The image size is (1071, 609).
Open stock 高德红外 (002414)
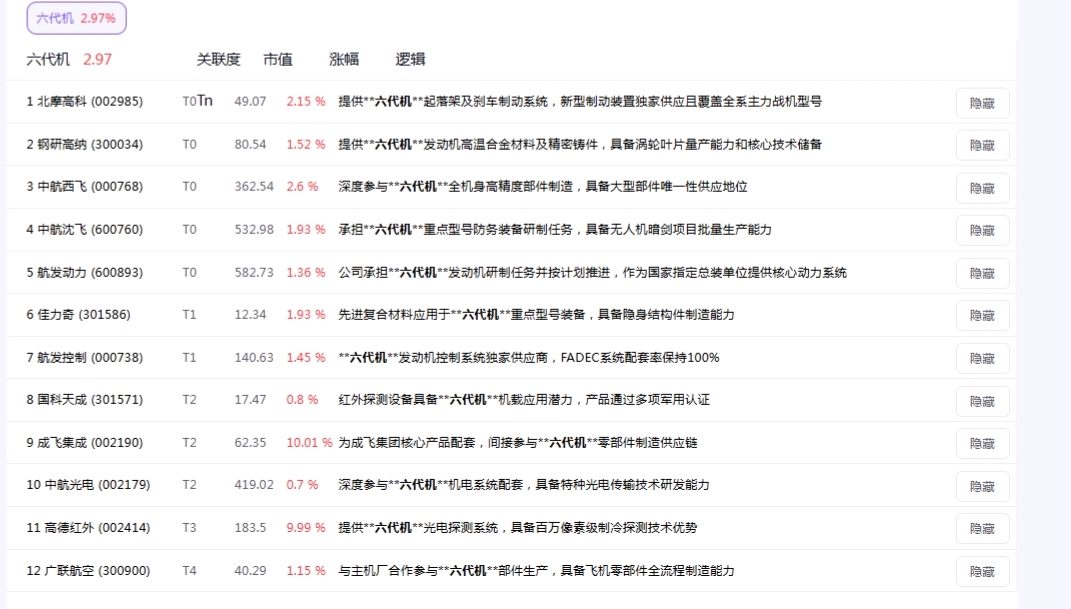[x=88, y=528]
